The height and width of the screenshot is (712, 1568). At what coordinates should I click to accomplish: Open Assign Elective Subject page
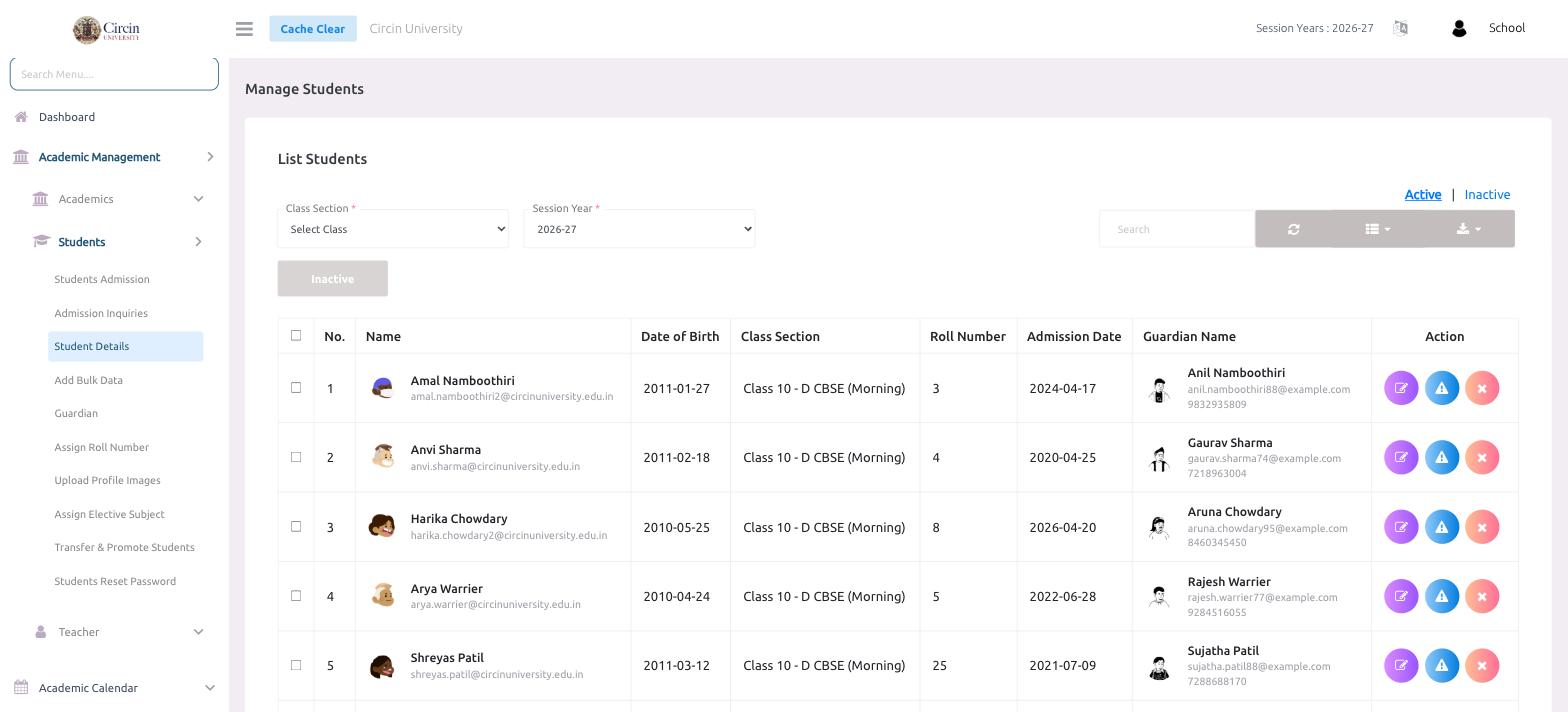click(x=109, y=514)
